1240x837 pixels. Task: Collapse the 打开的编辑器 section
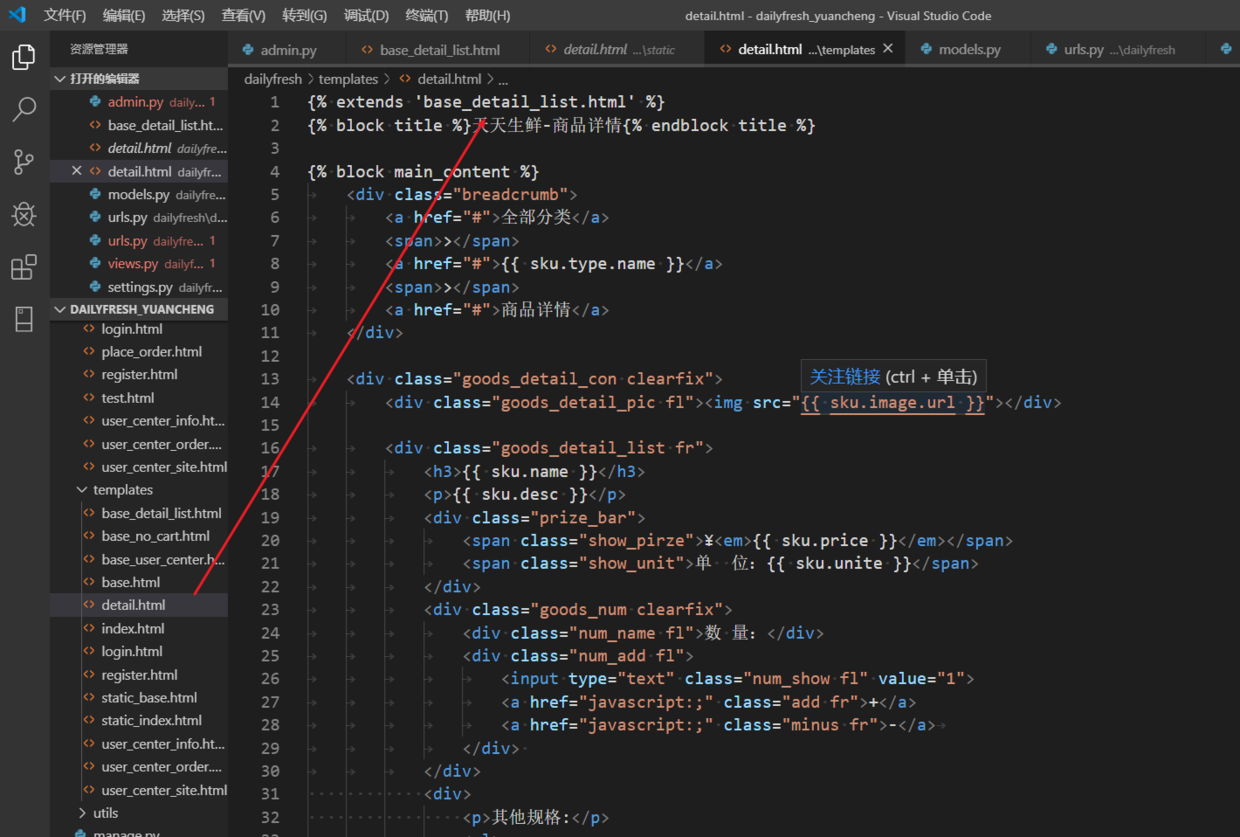139,78
